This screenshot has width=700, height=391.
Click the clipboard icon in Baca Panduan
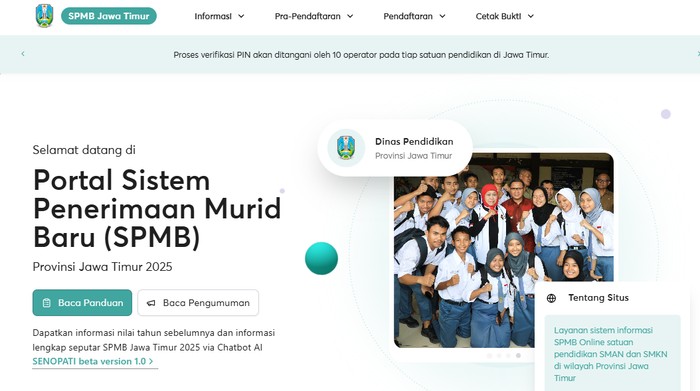click(46, 303)
